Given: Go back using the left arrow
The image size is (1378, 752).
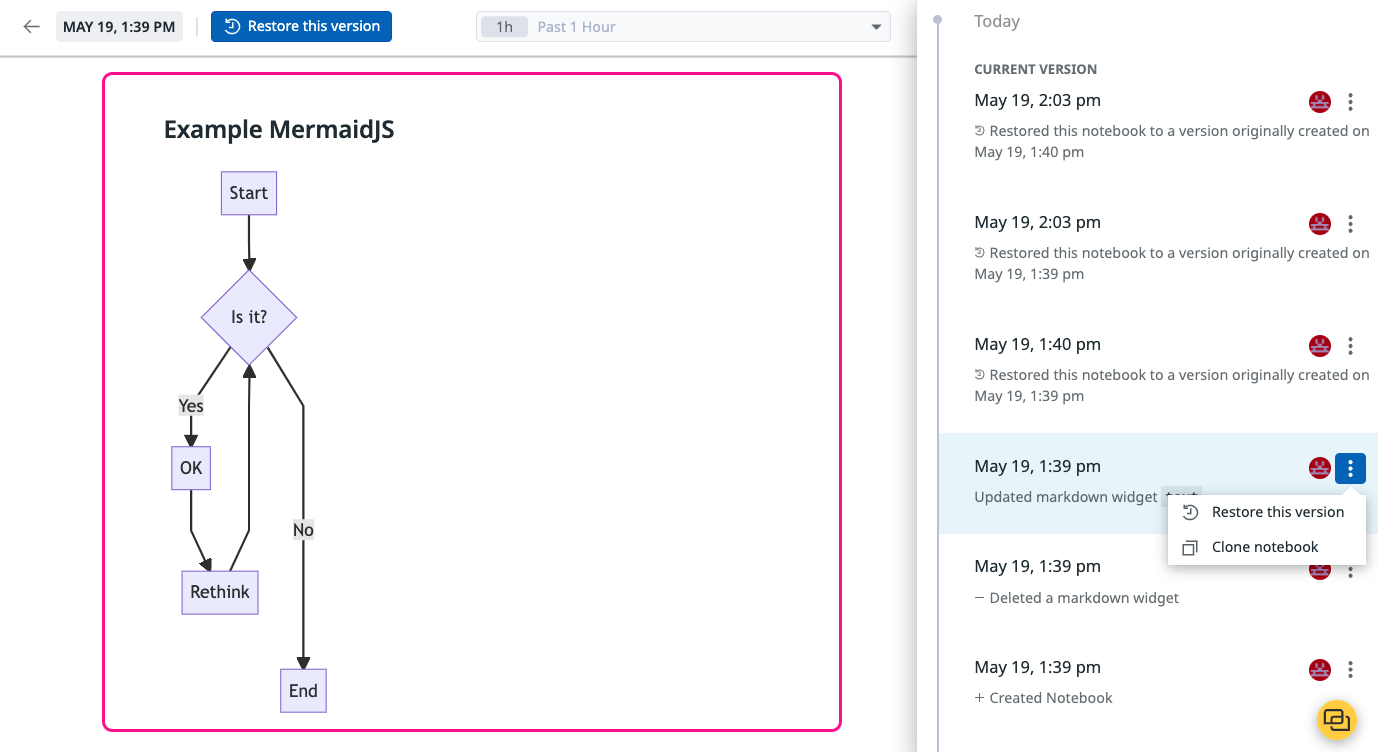Looking at the screenshot, I should [x=32, y=27].
